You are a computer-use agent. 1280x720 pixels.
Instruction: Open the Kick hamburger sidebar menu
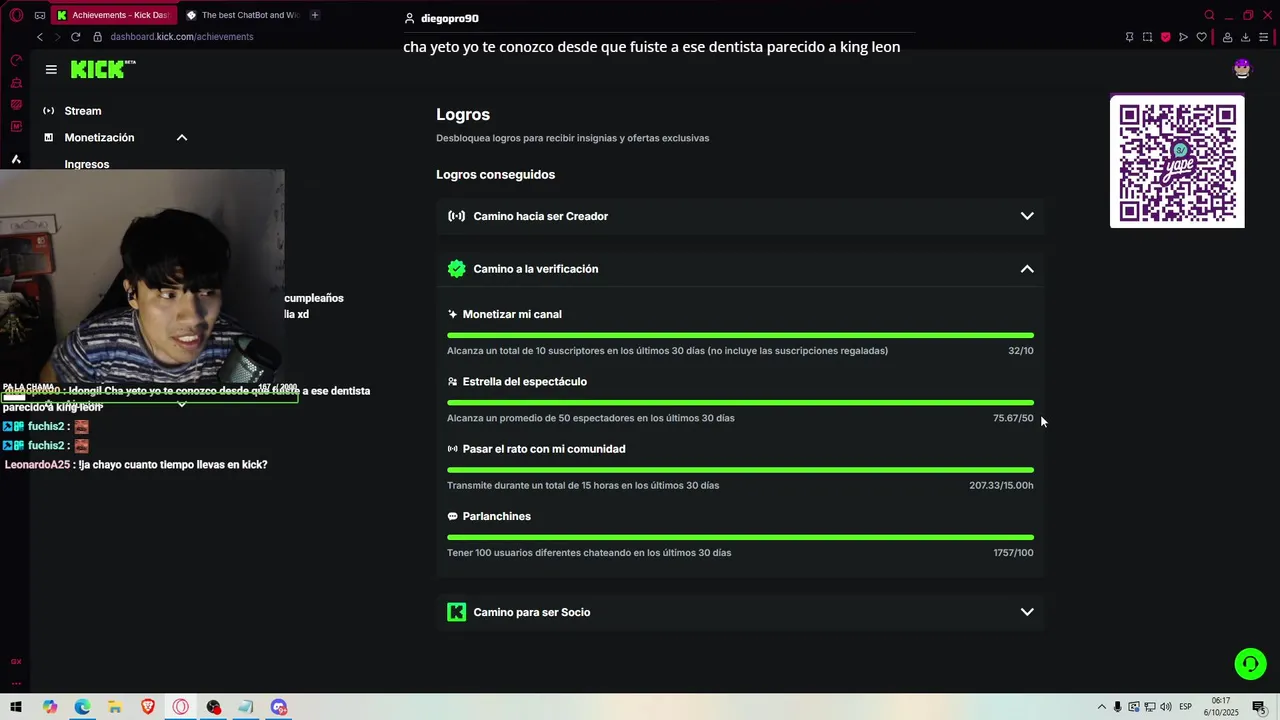click(51, 70)
